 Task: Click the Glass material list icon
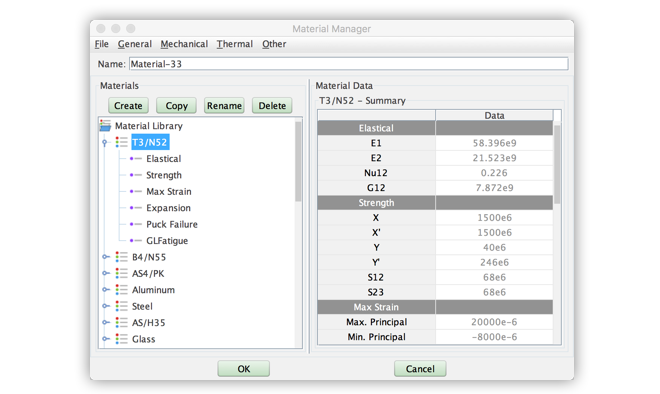tap(122, 339)
